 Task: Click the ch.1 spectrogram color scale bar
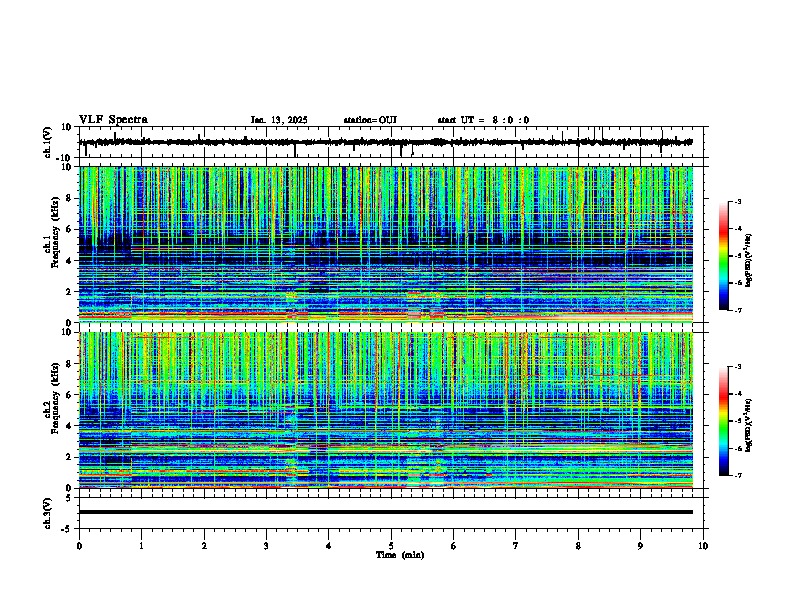pos(724,256)
